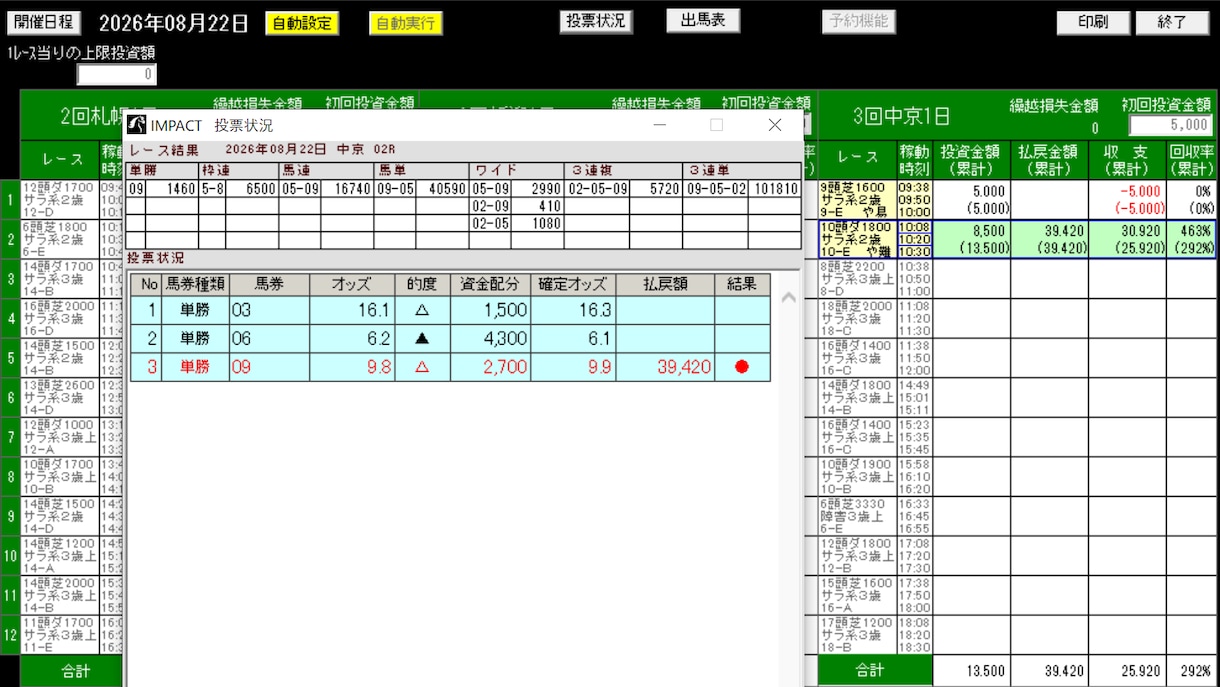Start 自動実行 auto-run button
Image resolution: width=1220 pixels, height=687 pixels.
pyautogui.click(x=405, y=23)
